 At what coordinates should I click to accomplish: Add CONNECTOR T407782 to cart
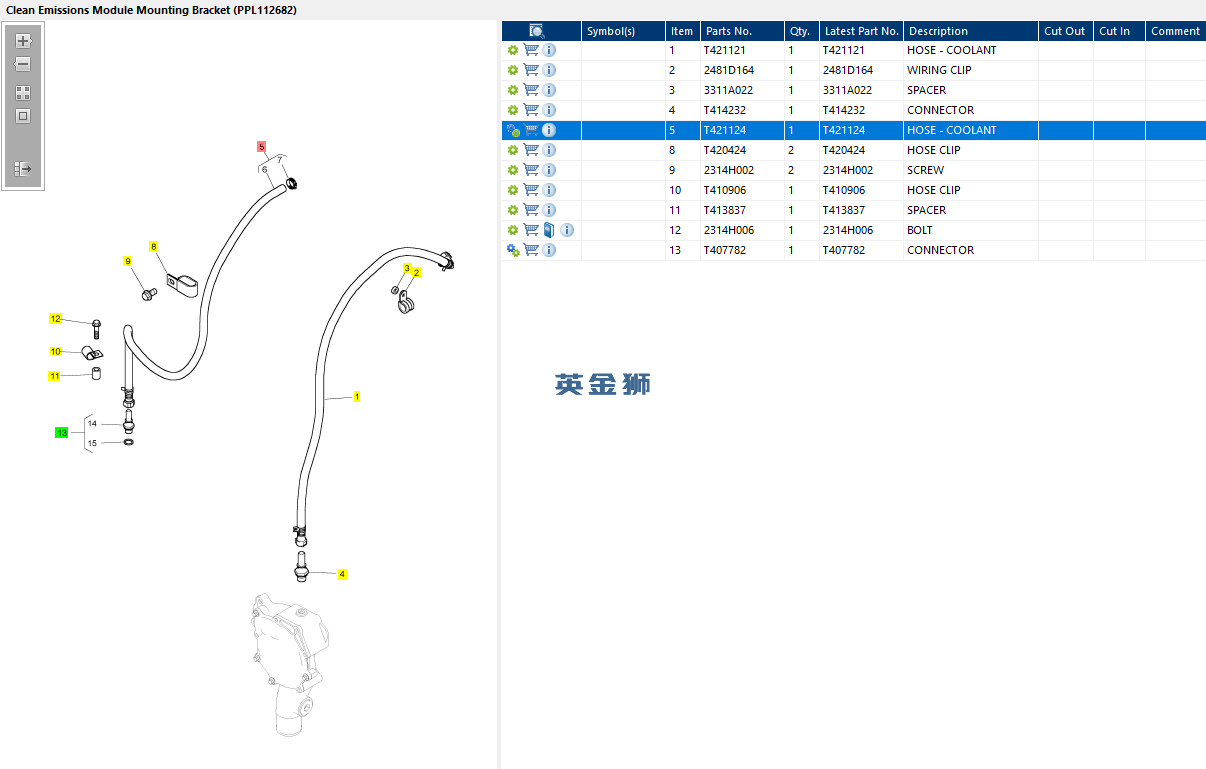(531, 250)
